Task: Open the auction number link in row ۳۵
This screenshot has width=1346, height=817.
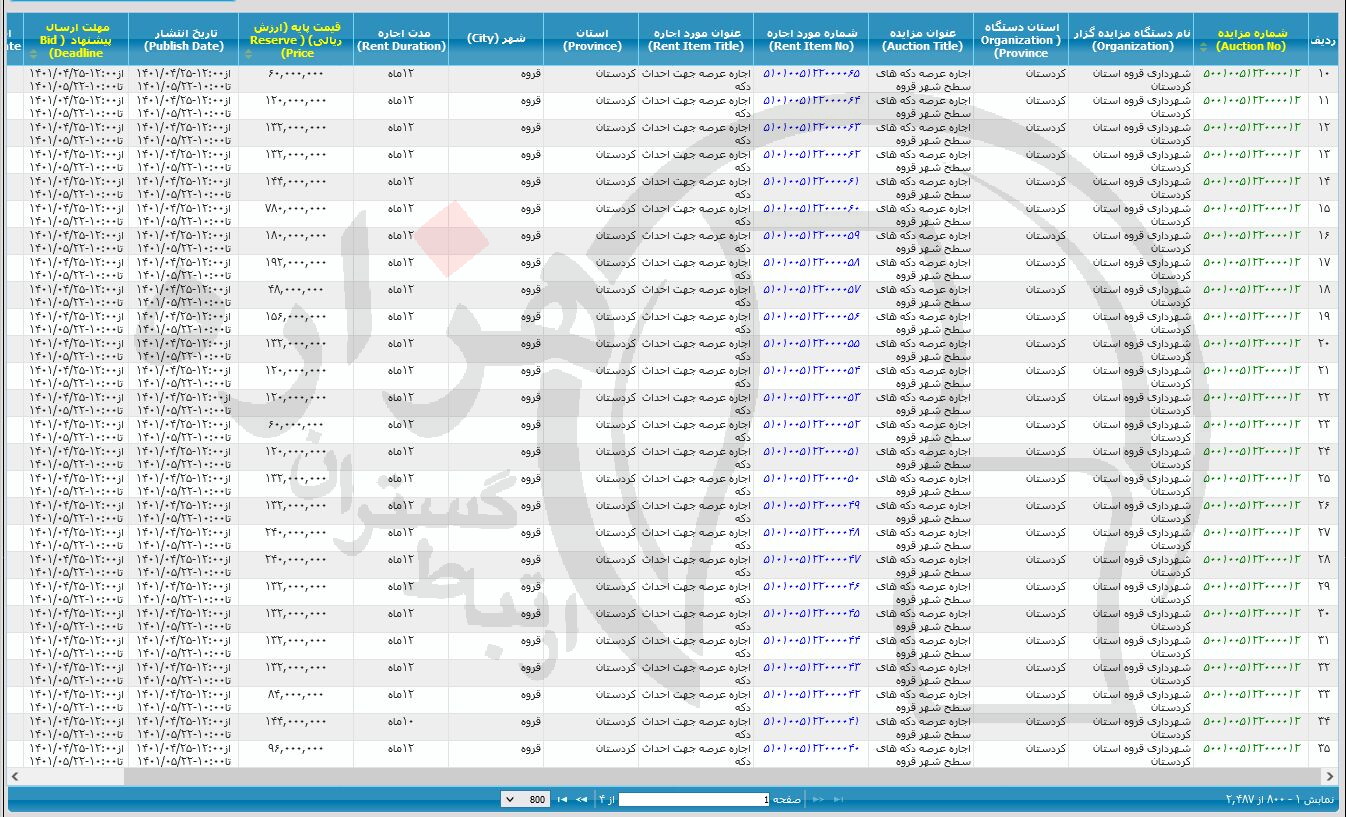Action: (1251, 748)
